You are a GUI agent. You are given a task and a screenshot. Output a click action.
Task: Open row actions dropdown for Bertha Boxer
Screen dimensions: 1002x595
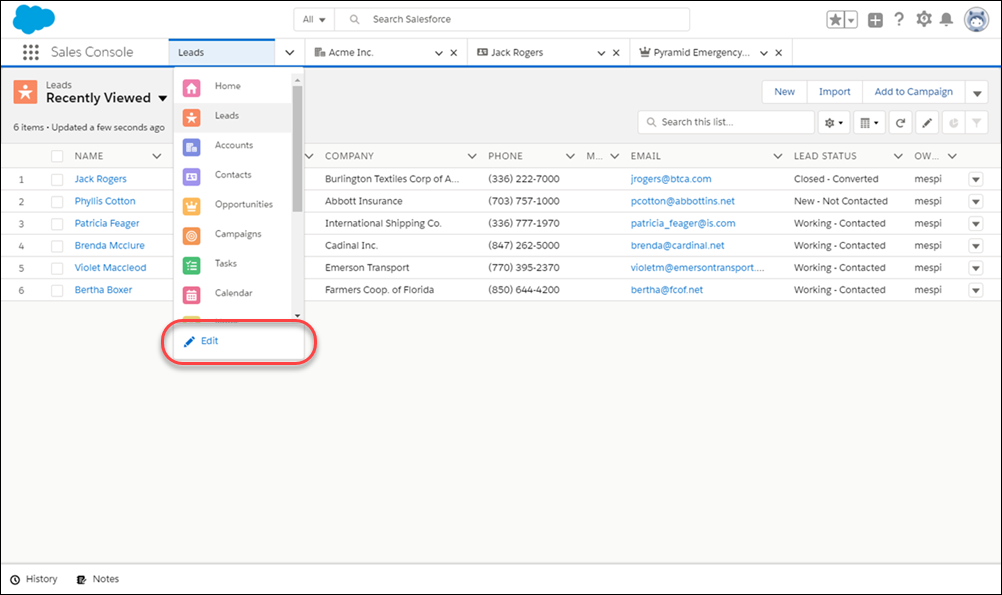coord(976,290)
